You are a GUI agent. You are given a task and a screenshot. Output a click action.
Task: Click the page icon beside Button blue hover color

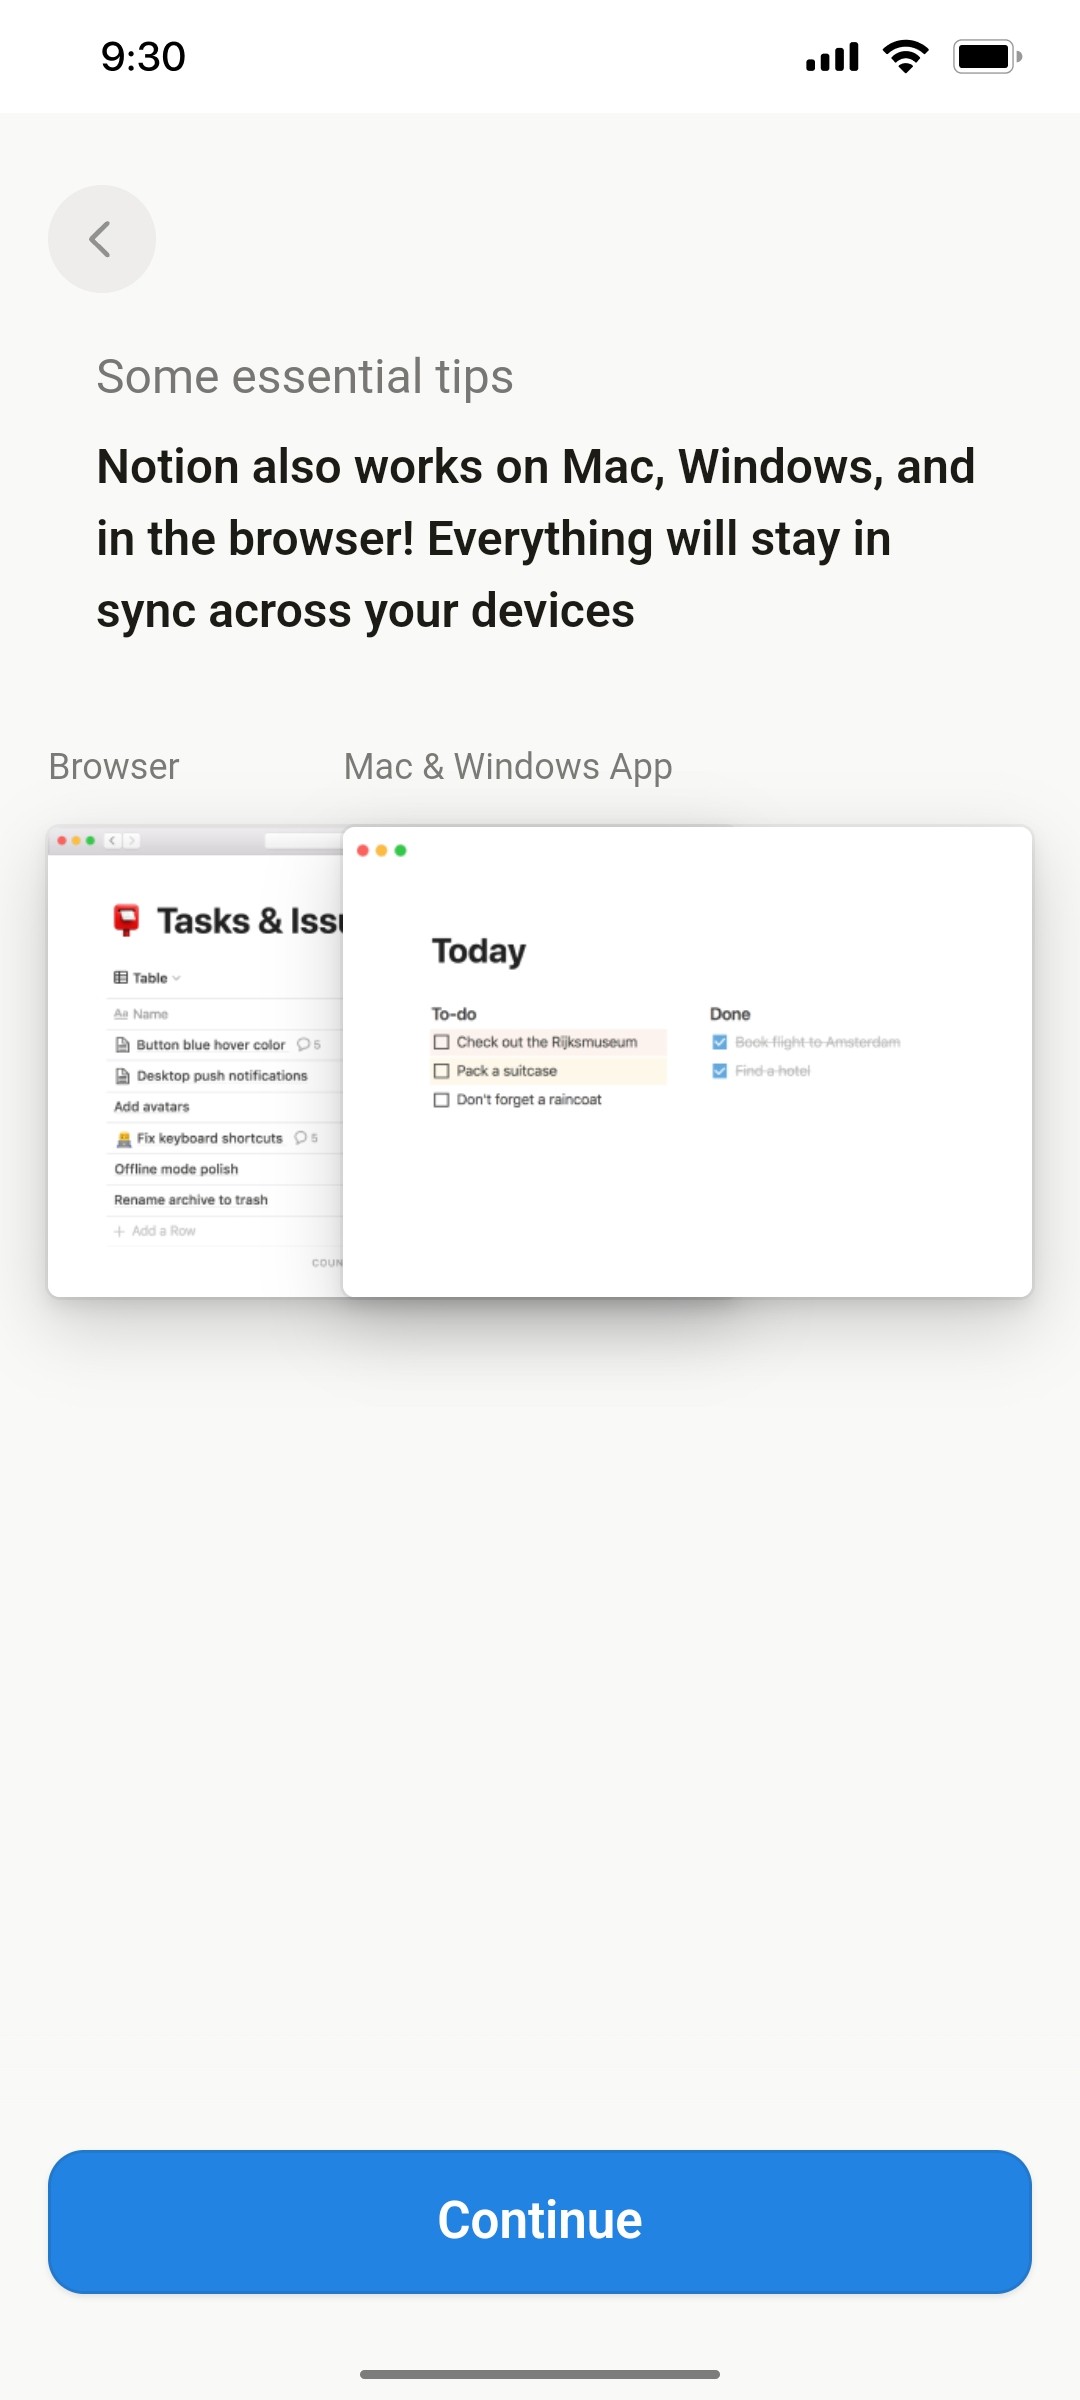point(122,1044)
